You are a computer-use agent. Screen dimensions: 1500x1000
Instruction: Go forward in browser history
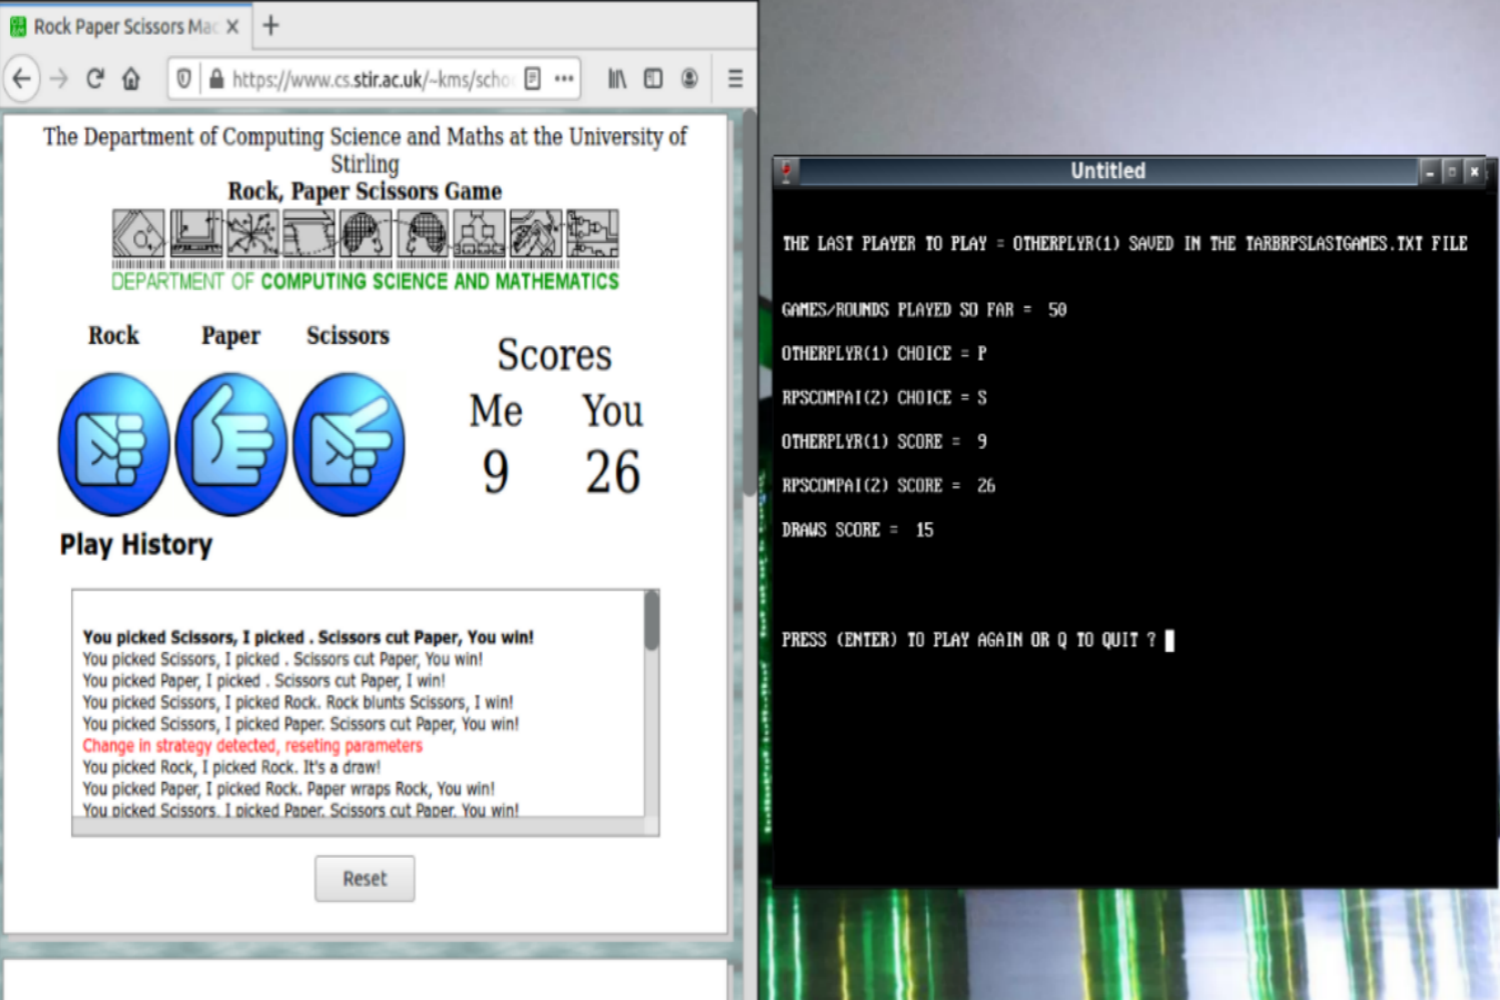tap(59, 78)
